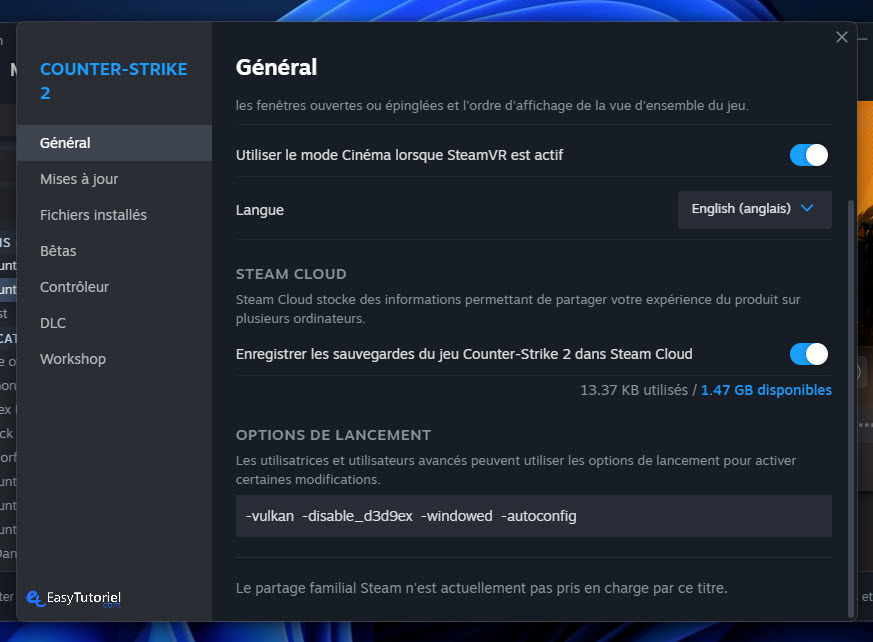Select the Général tab in sidebar
The height and width of the screenshot is (642, 873).
coord(114,143)
